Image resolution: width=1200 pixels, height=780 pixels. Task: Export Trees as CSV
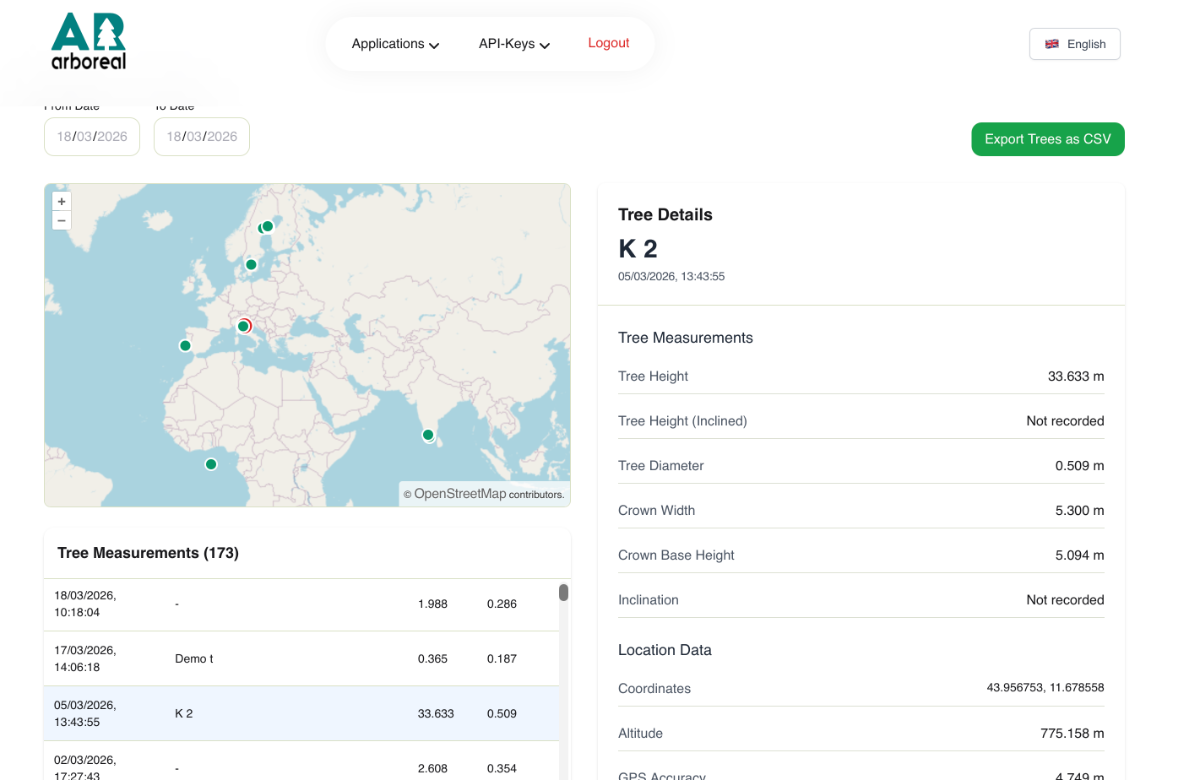click(x=1047, y=139)
